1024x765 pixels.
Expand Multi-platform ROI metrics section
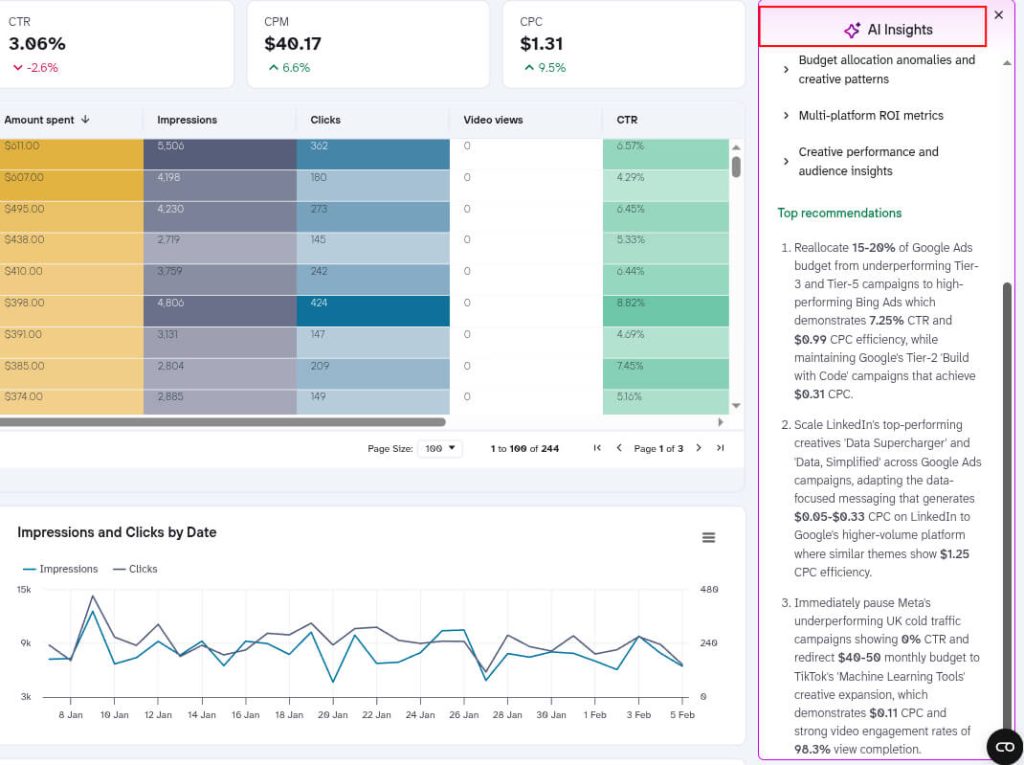pyautogui.click(x=786, y=116)
